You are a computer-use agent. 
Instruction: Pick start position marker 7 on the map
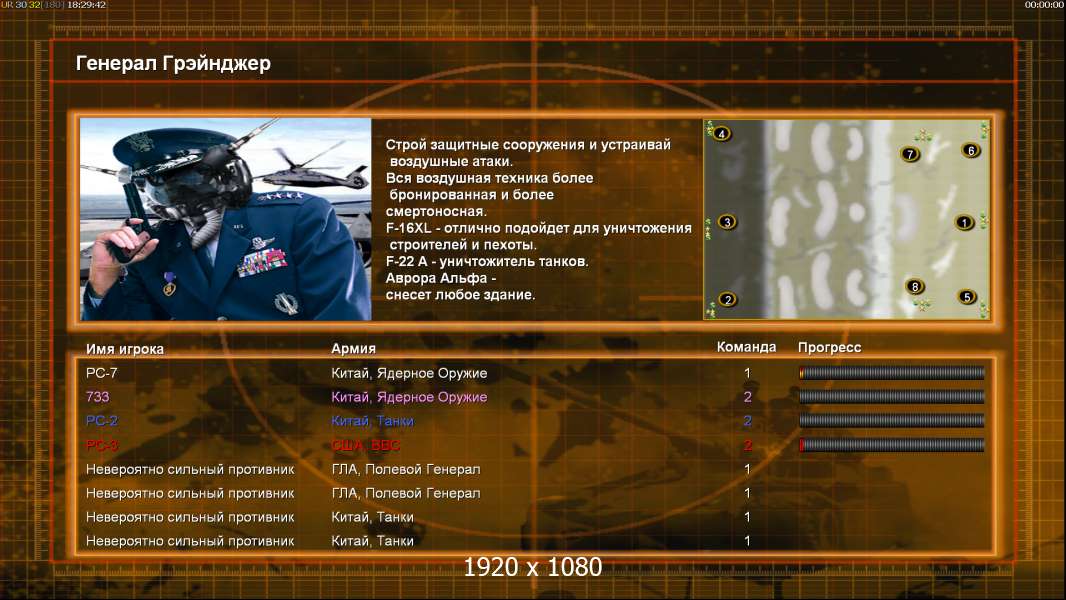click(910, 154)
